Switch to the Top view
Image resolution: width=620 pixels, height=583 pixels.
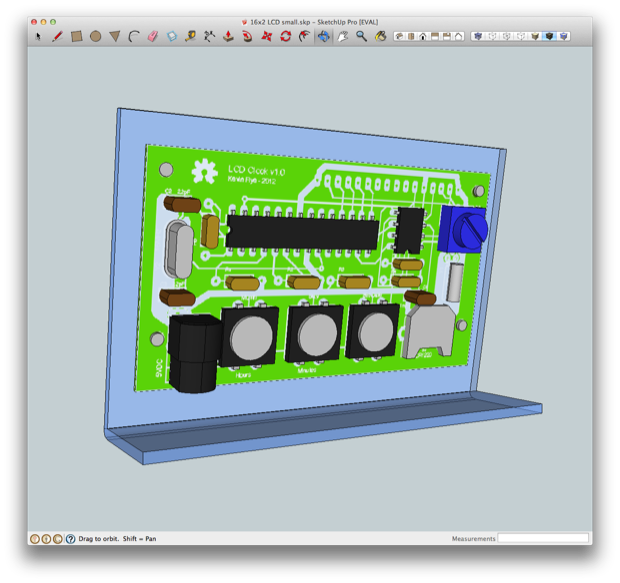411,37
